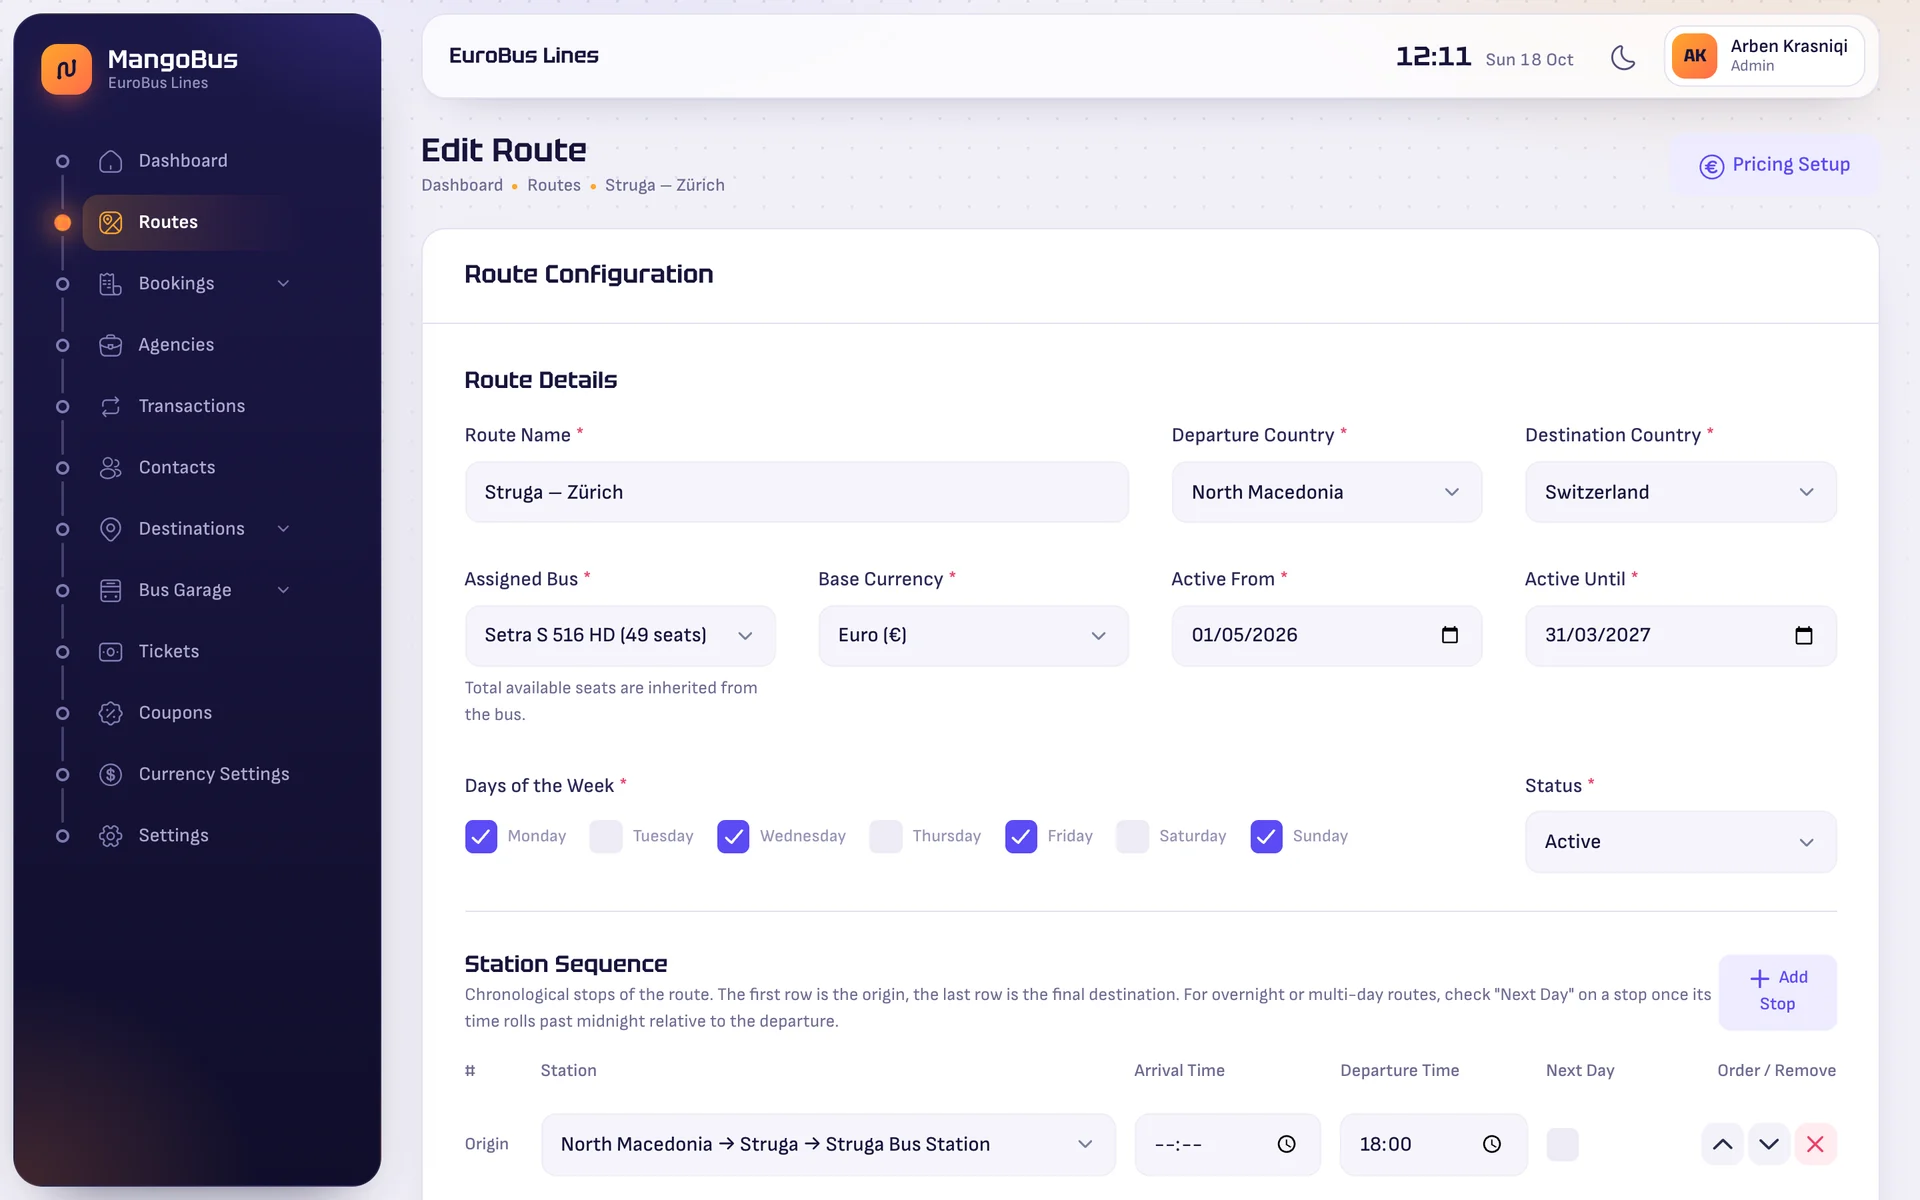Remove the Origin stop row
Image resolution: width=1920 pixels, height=1200 pixels.
pos(1815,1144)
